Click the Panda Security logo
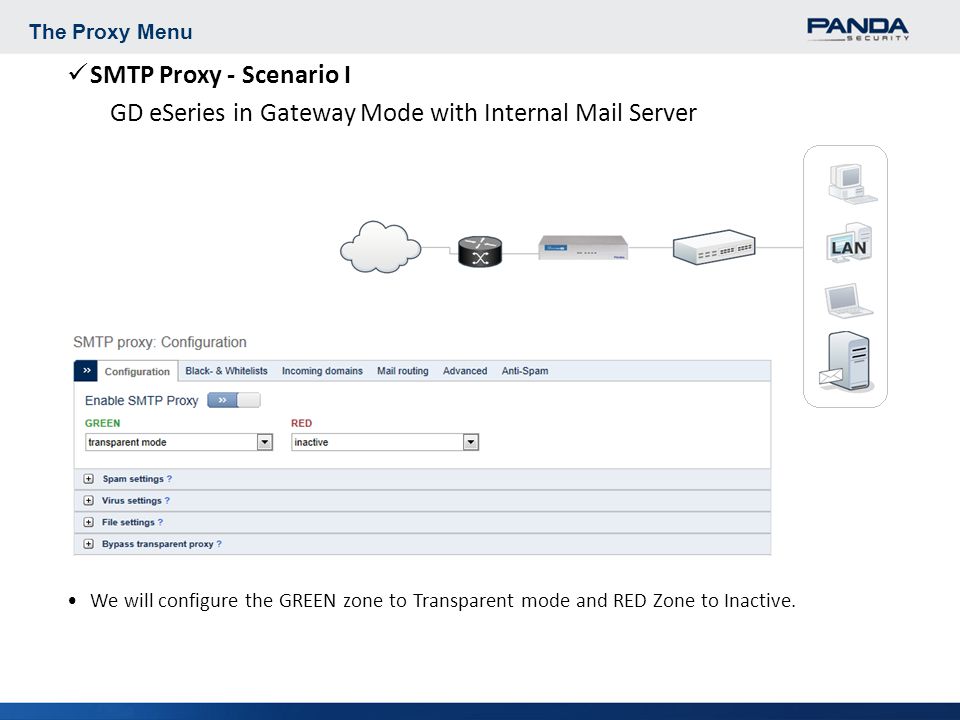Viewport: 960px width, 720px height. 857,29
